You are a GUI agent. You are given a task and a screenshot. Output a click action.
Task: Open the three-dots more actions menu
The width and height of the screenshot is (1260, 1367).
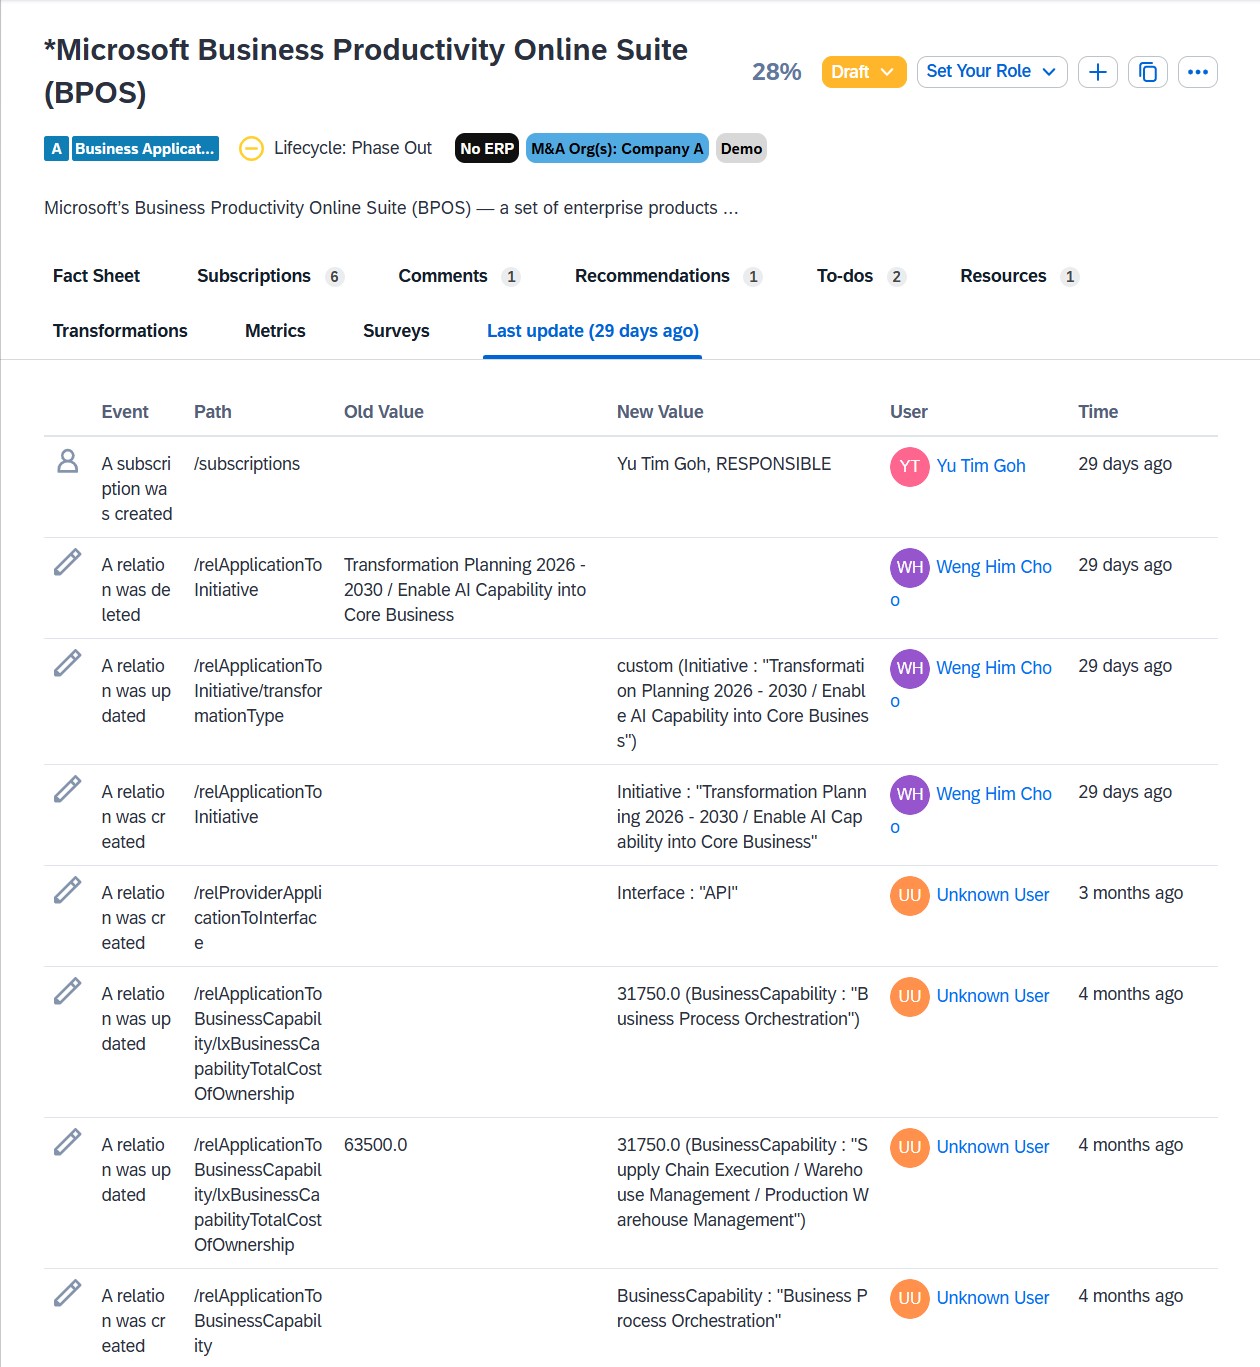1198,72
